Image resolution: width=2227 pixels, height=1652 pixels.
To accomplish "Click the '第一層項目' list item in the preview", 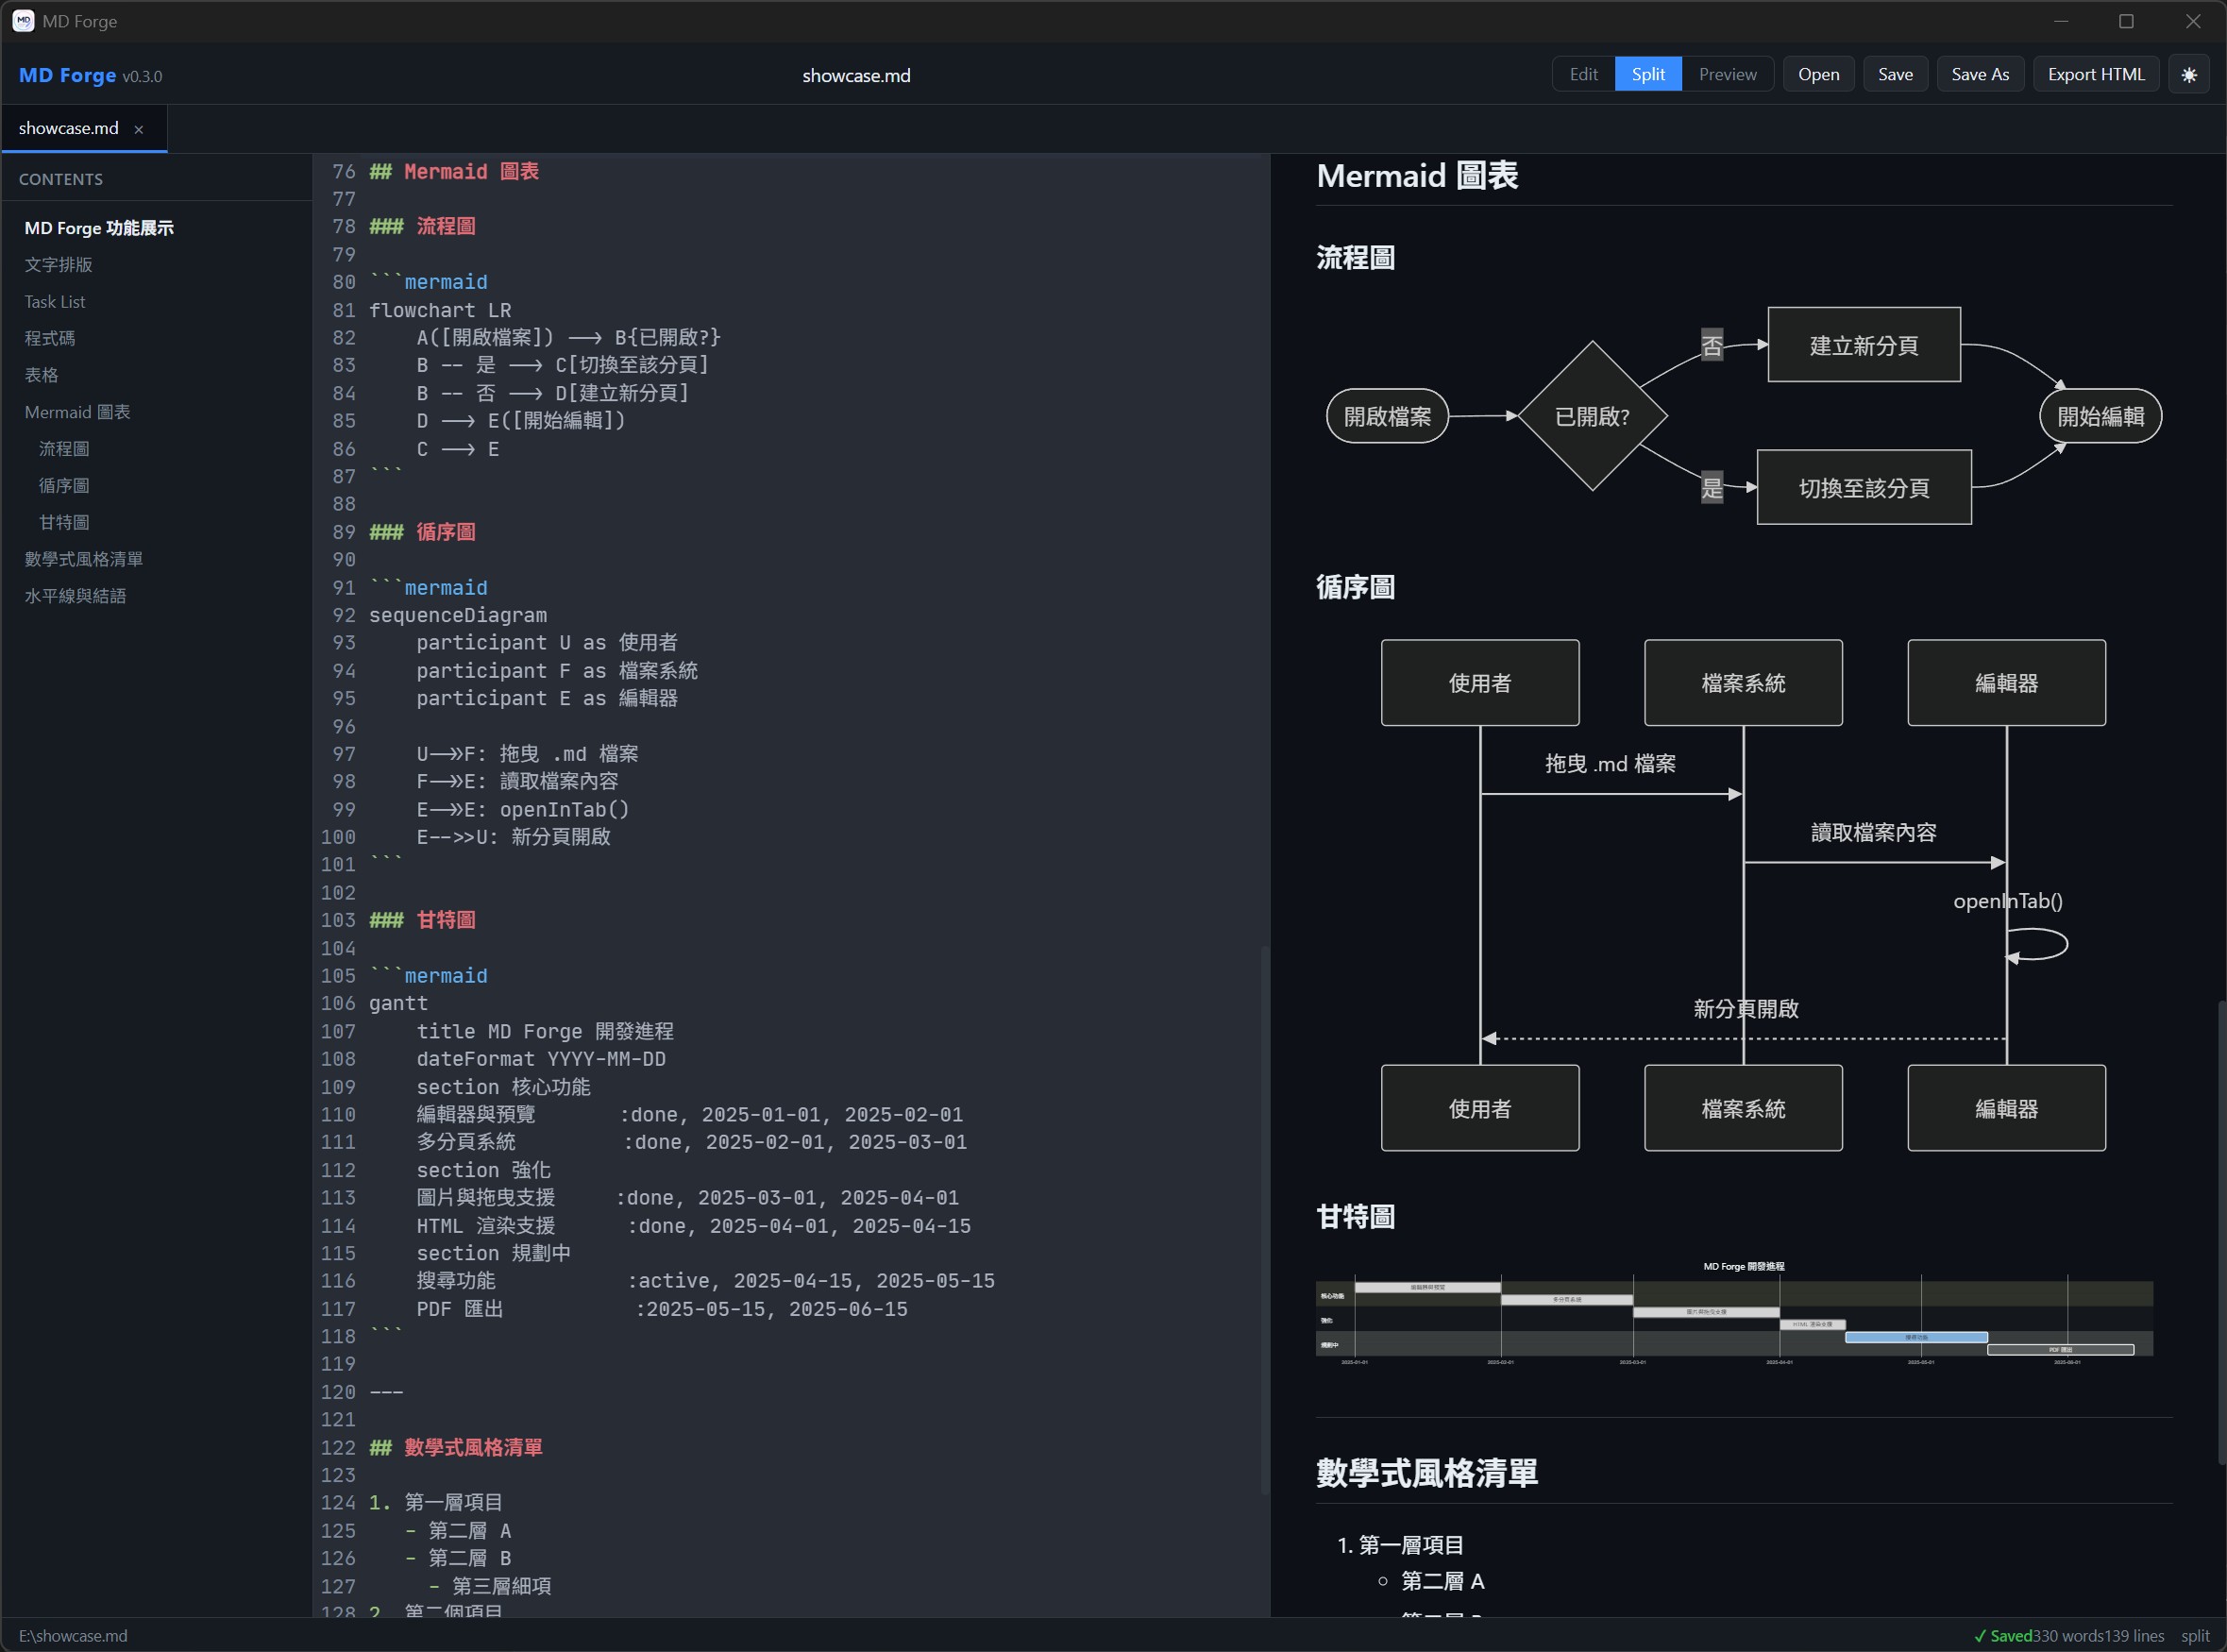I will tap(1411, 1545).
